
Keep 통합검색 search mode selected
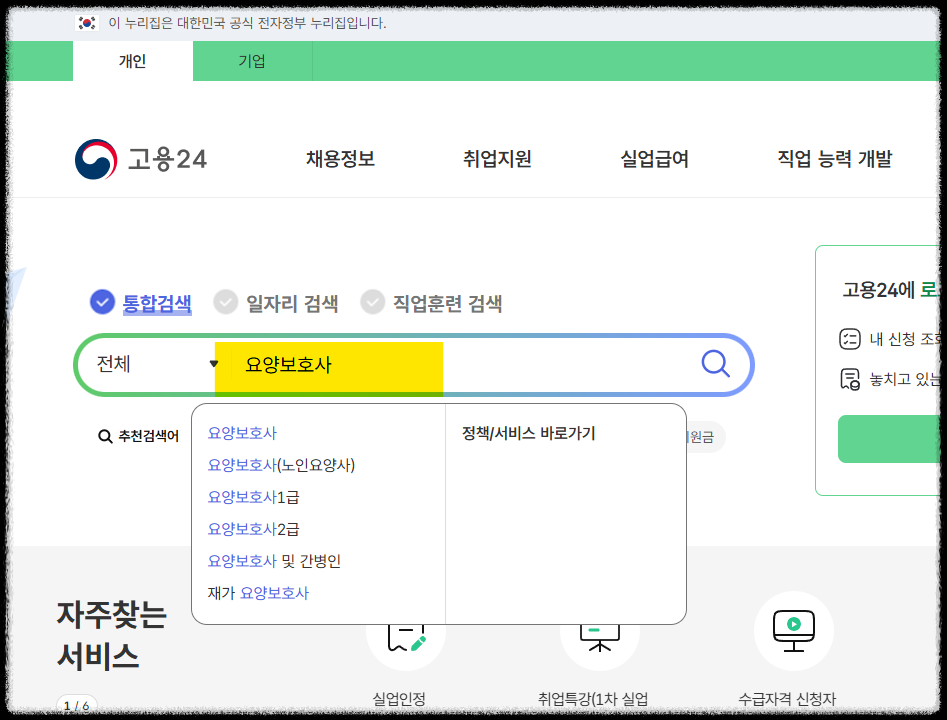pos(155,302)
